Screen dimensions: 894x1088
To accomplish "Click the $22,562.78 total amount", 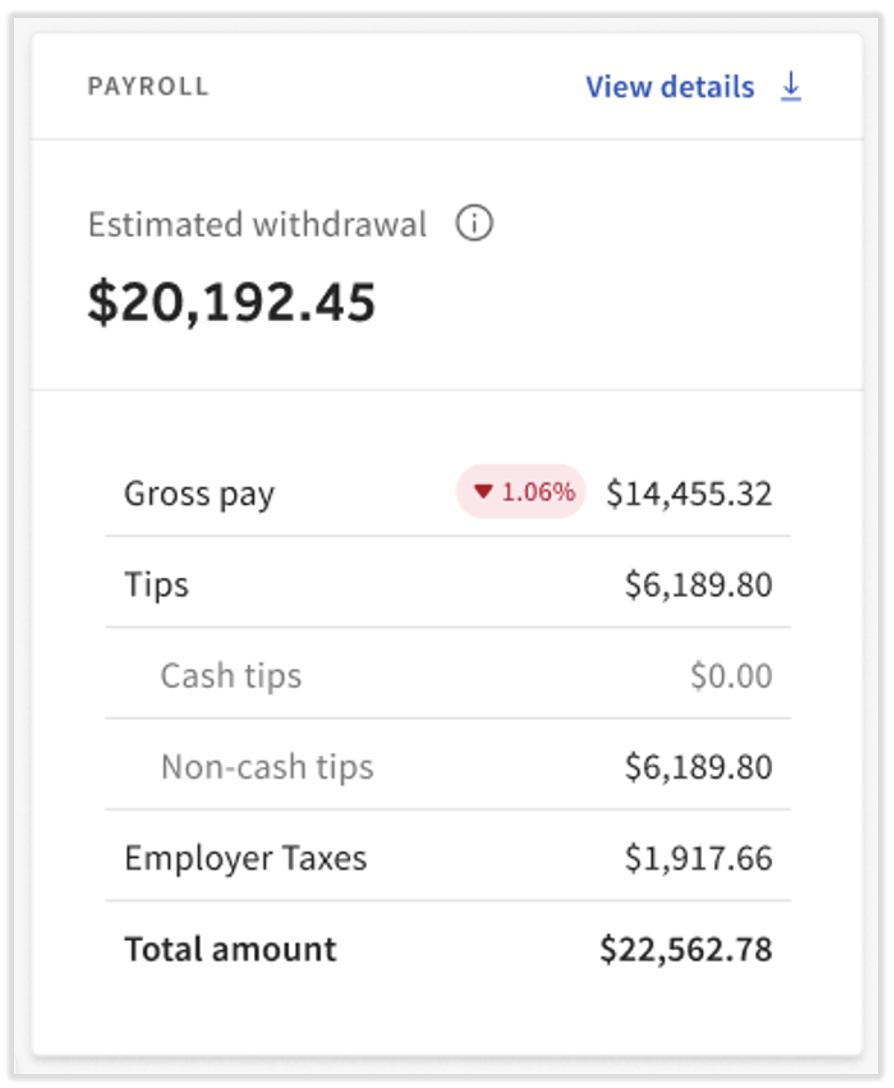I will (x=686, y=950).
